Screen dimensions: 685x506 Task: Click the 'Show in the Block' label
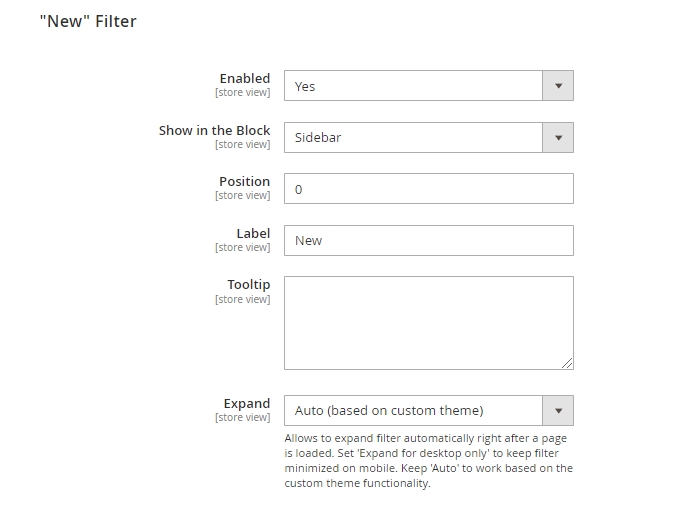point(214,130)
